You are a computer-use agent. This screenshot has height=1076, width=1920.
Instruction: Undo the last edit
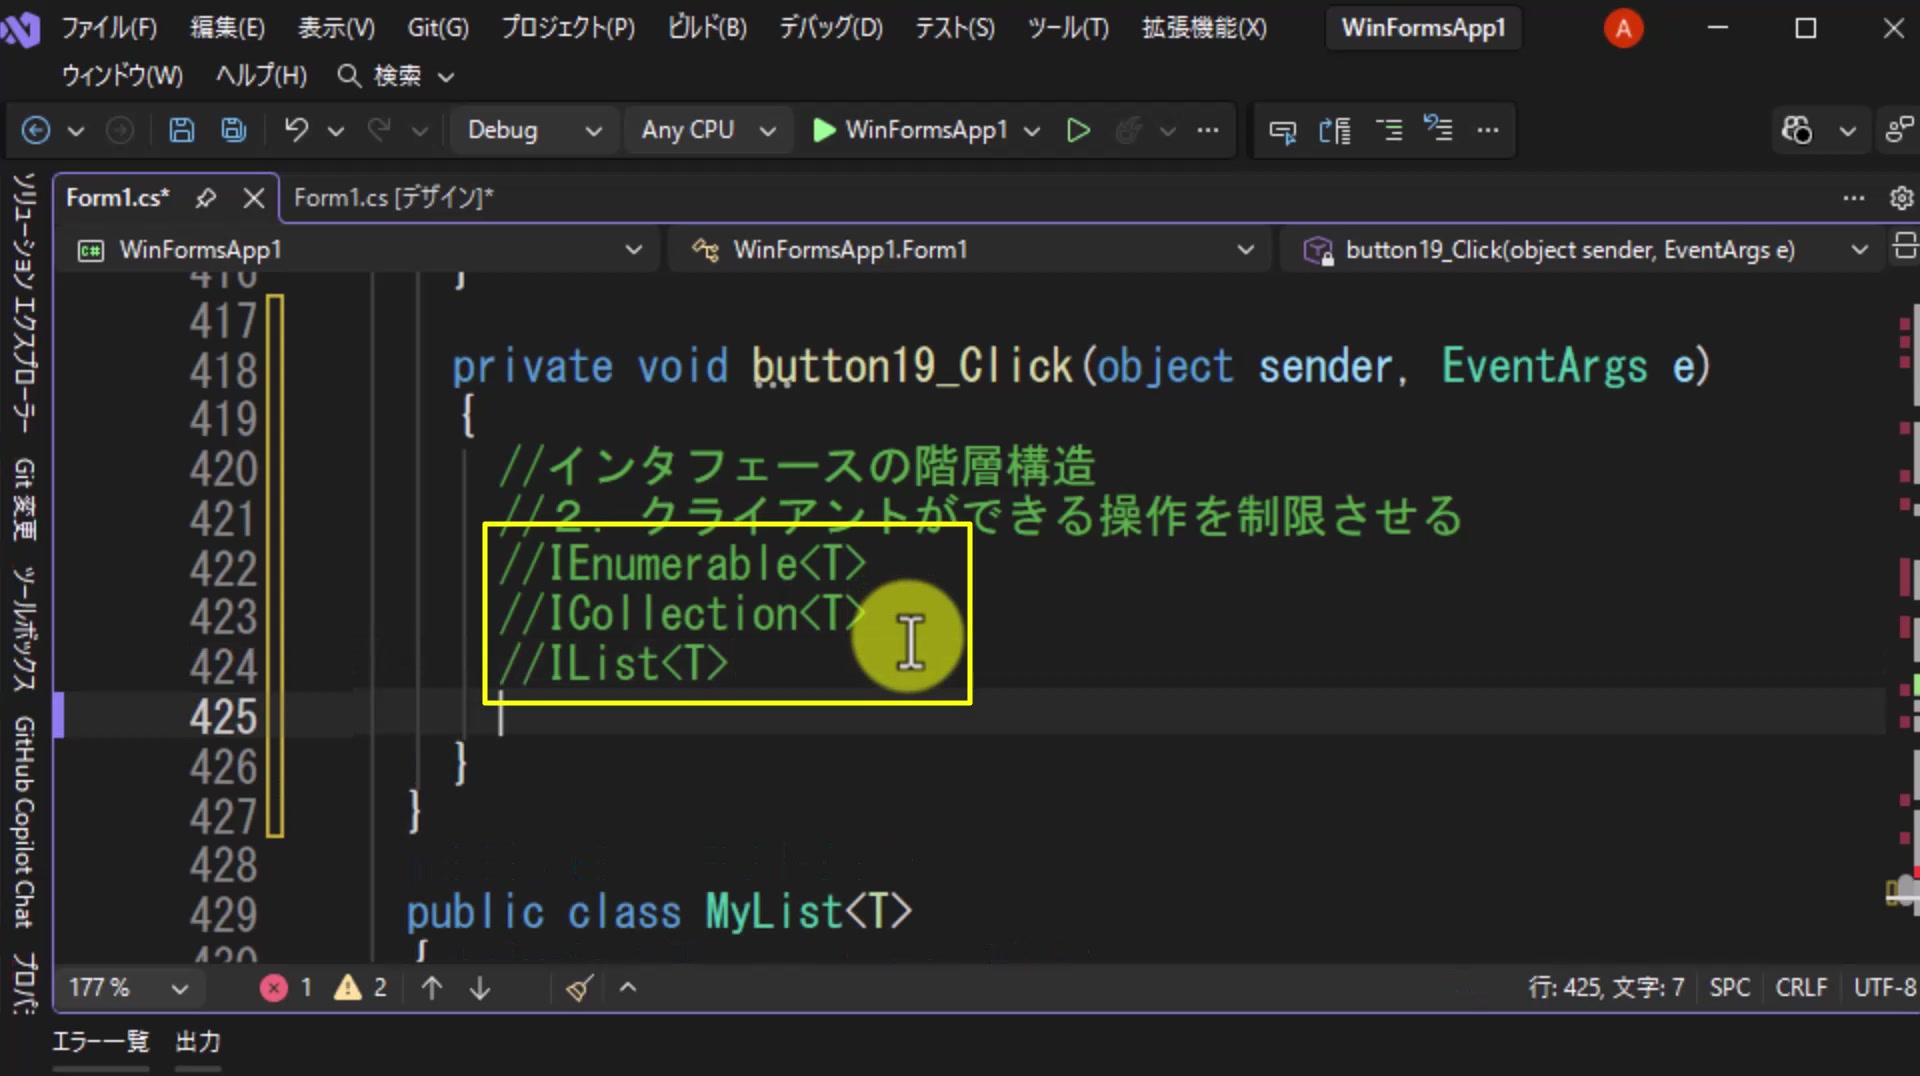pyautogui.click(x=296, y=130)
